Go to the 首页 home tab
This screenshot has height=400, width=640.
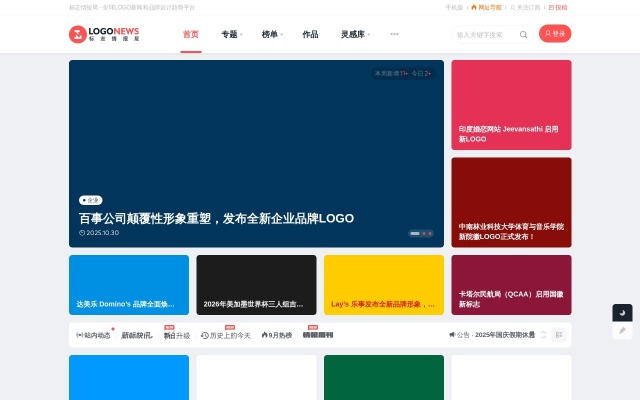190,34
